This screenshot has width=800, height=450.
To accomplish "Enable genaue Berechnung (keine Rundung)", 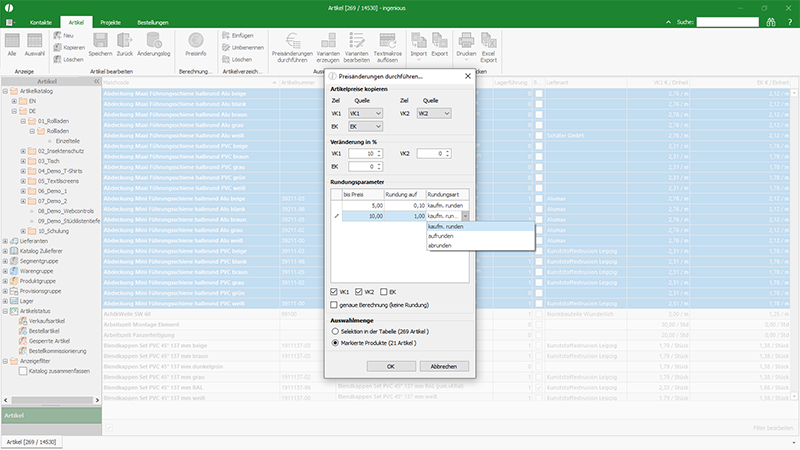I will tap(334, 305).
